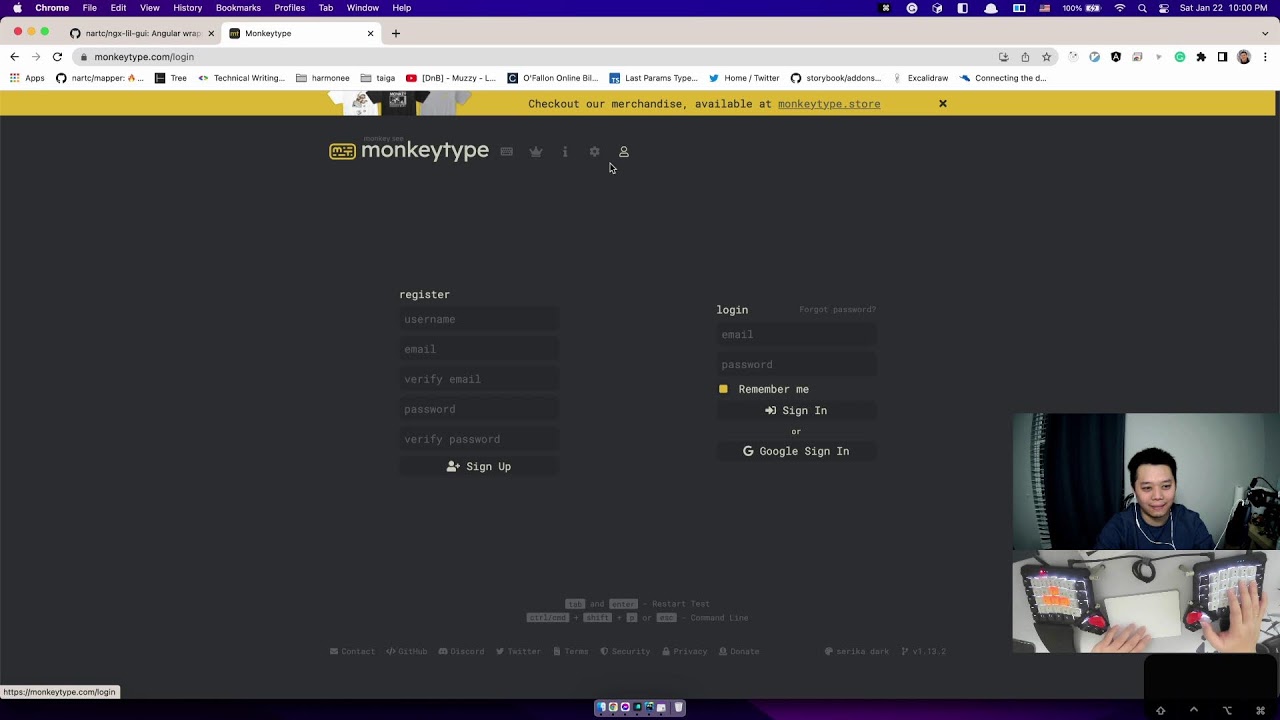The image size is (1280, 720).
Task: Click the v1.13.2 version label
Action: pos(923,651)
